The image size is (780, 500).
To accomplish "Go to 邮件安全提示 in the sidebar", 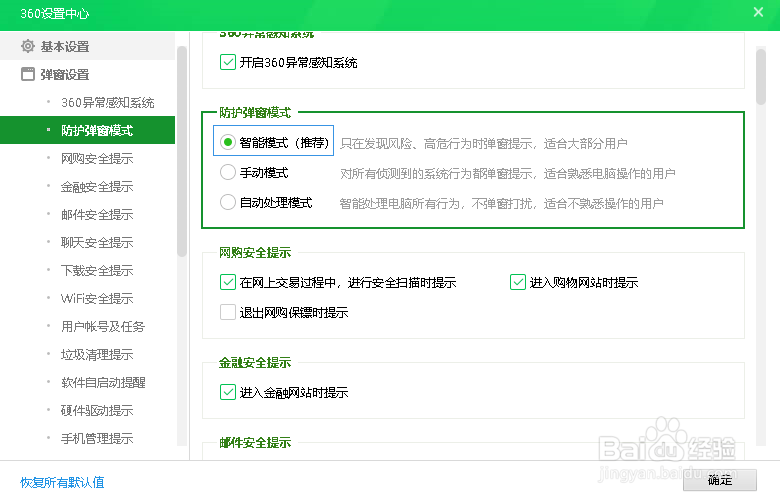I will (97, 214).
